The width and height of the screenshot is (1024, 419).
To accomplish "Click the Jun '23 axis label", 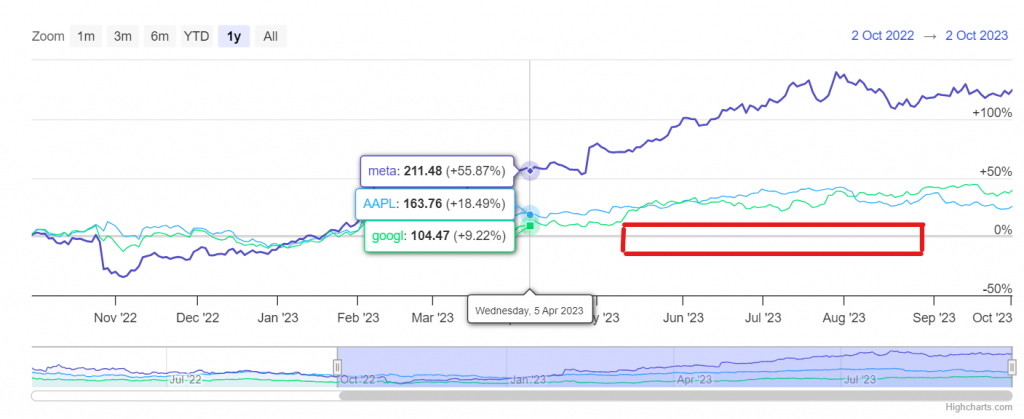I will (683, 318).
